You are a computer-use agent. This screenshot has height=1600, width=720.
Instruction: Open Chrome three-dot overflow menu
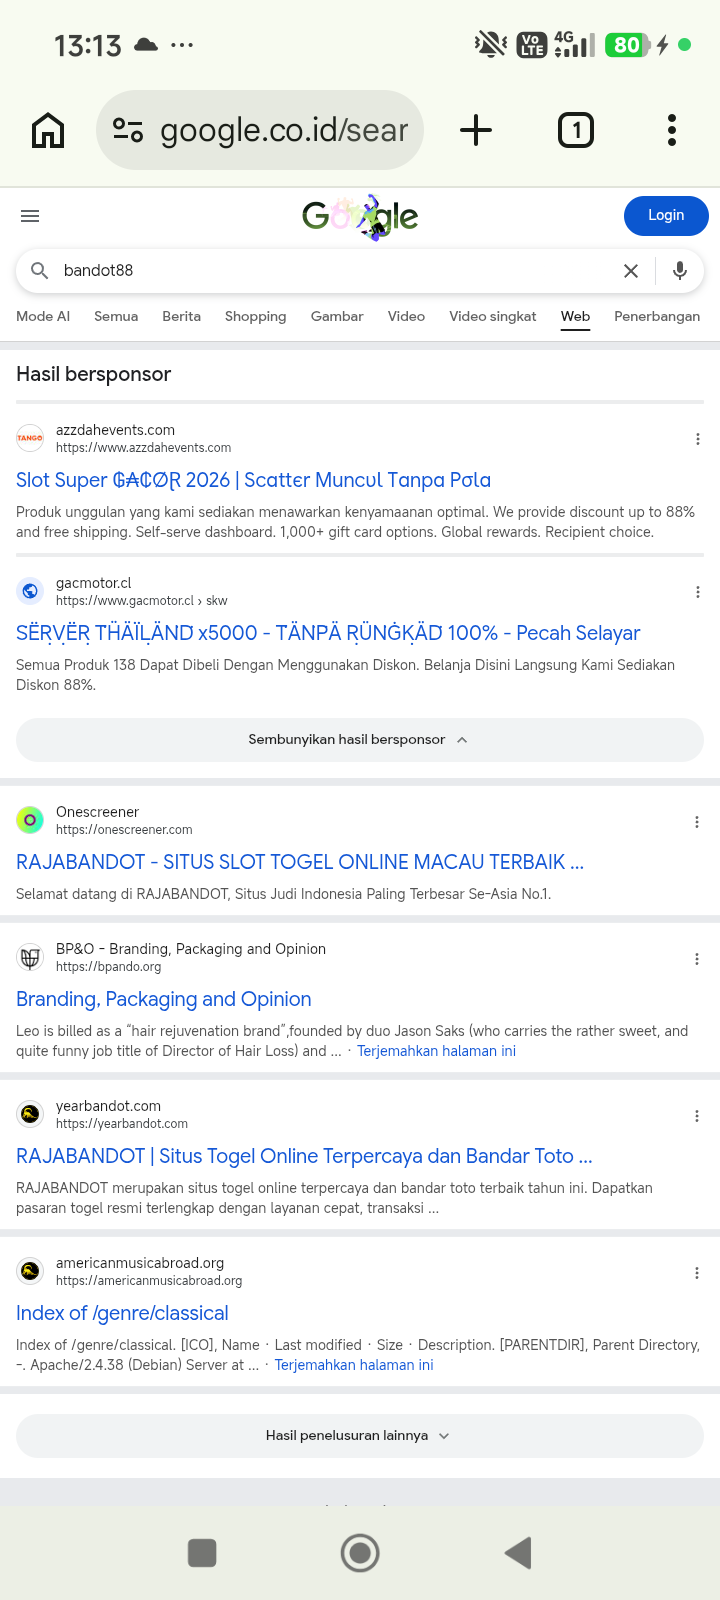672,130
